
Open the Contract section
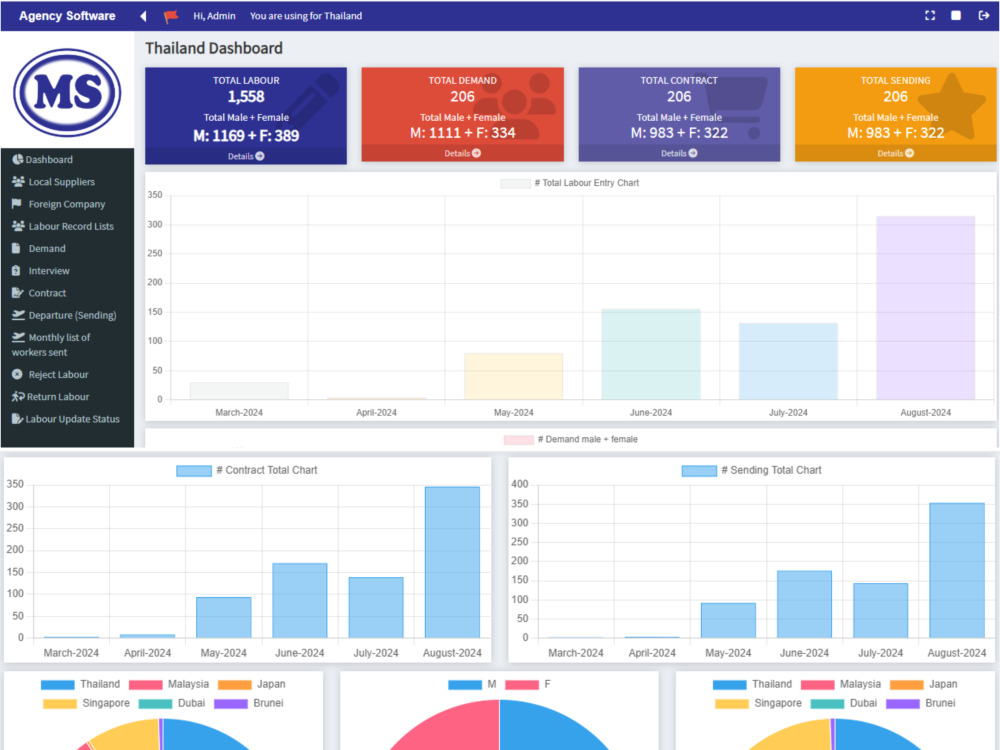point(47,293)
